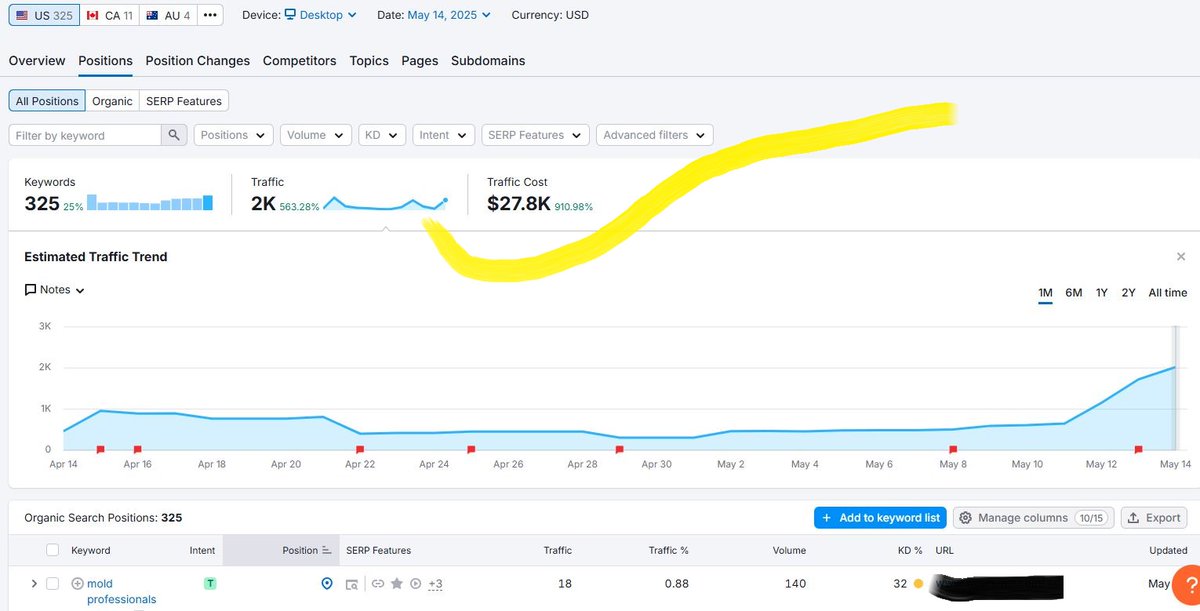Open the Volume filter dropdown
The width and height of the screenshot is (1200, 611).
[315, 134]
